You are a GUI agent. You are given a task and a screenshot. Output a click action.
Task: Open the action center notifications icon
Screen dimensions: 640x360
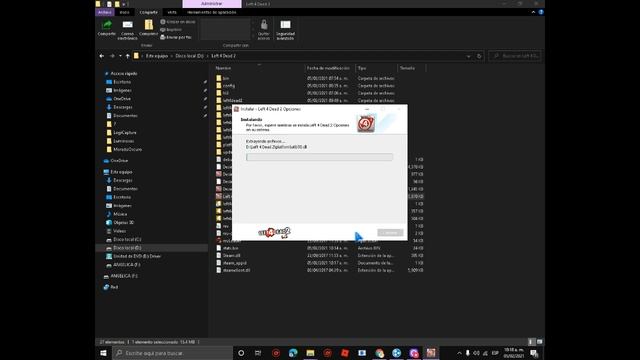click(x=534, y=353)
